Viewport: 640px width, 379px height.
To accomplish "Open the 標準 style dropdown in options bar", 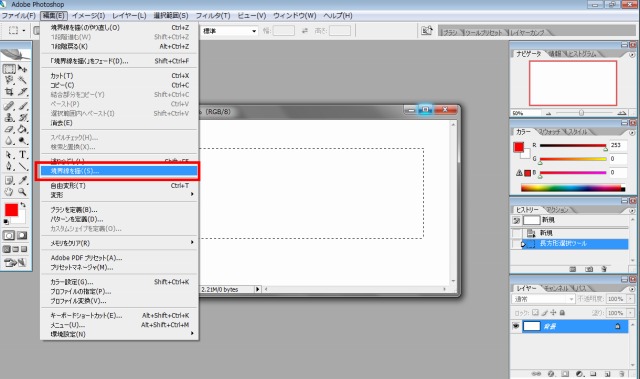I will [x=230, y=31].
